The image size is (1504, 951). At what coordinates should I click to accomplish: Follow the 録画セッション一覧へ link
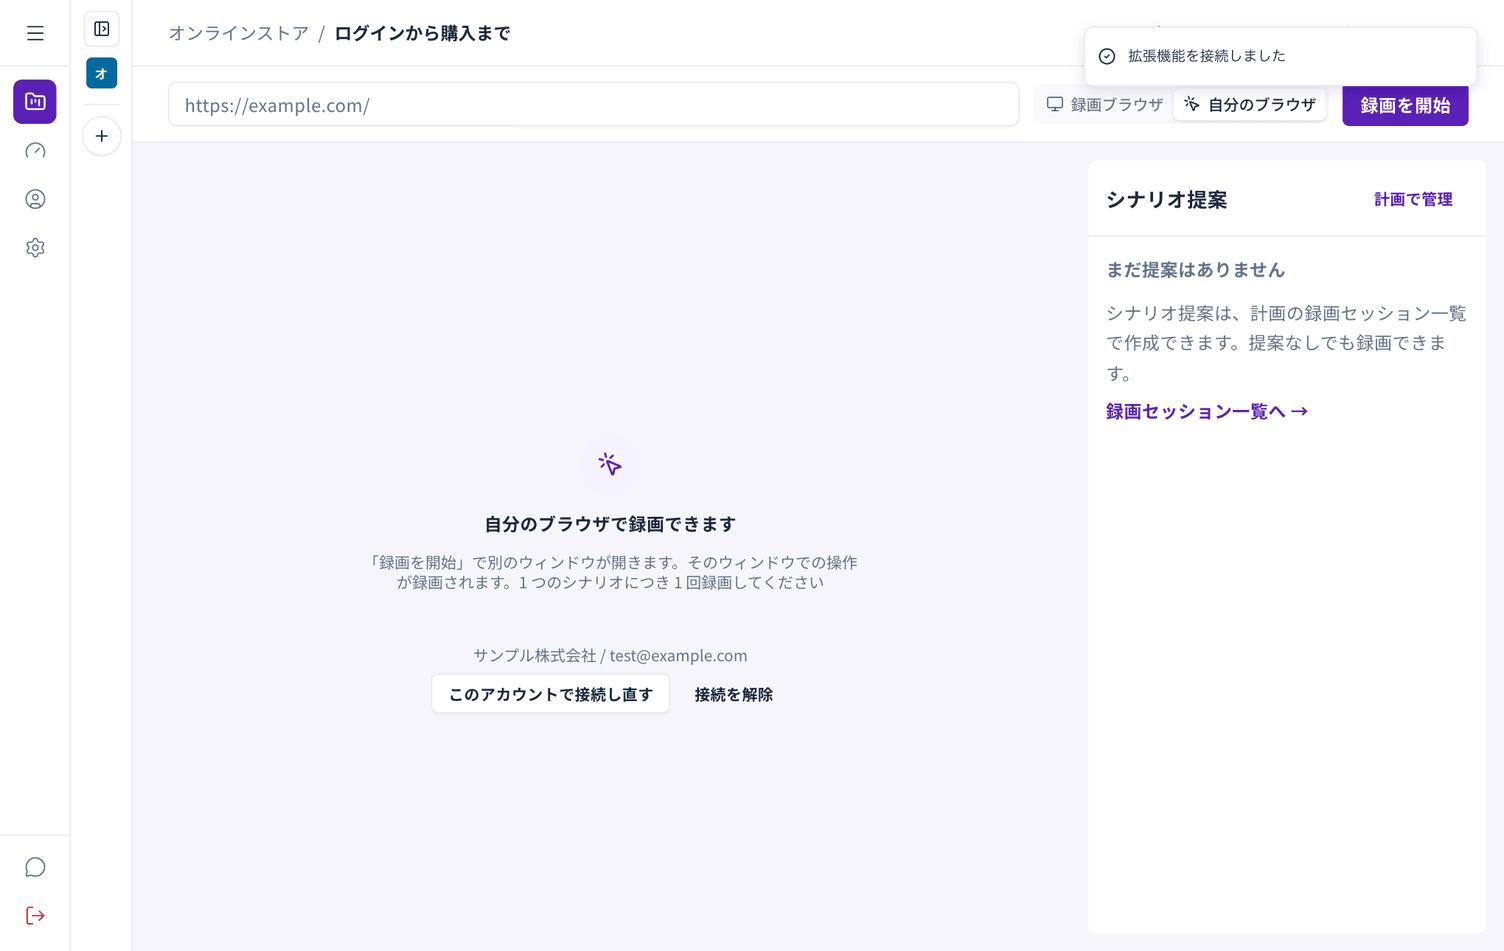(1207, 411)
